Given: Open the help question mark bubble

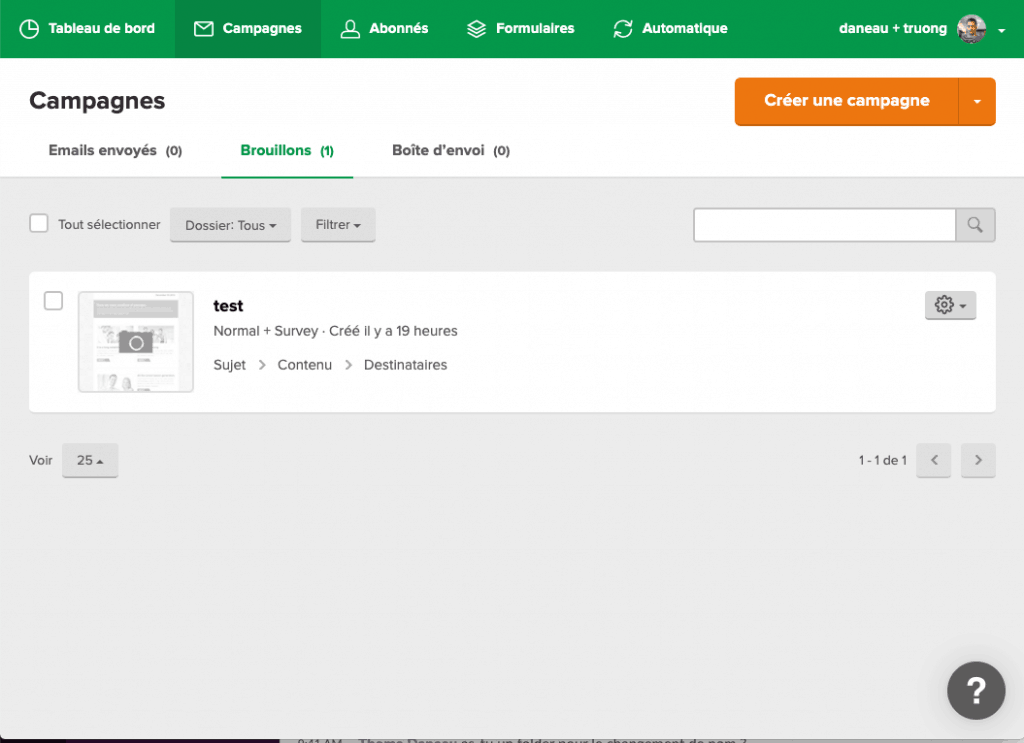Looking at the screenshot, I should (x=976, y=690).
